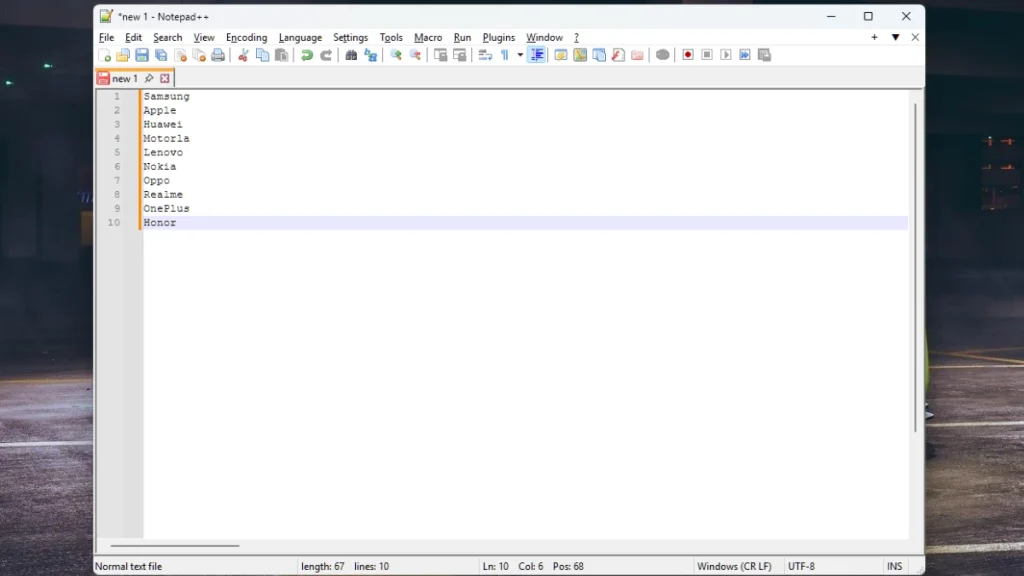Open the Plugins menu
This screenshot has height=576, width=1024.
[x=499, y=37]
